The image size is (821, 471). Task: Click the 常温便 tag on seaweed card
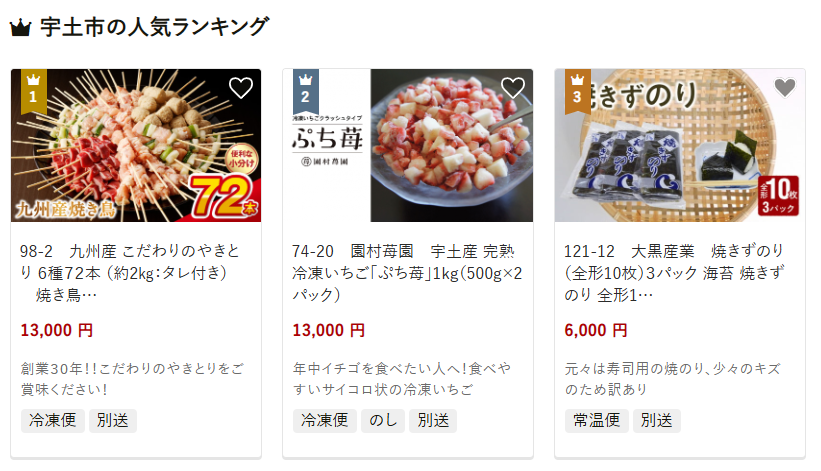[597, 421]
